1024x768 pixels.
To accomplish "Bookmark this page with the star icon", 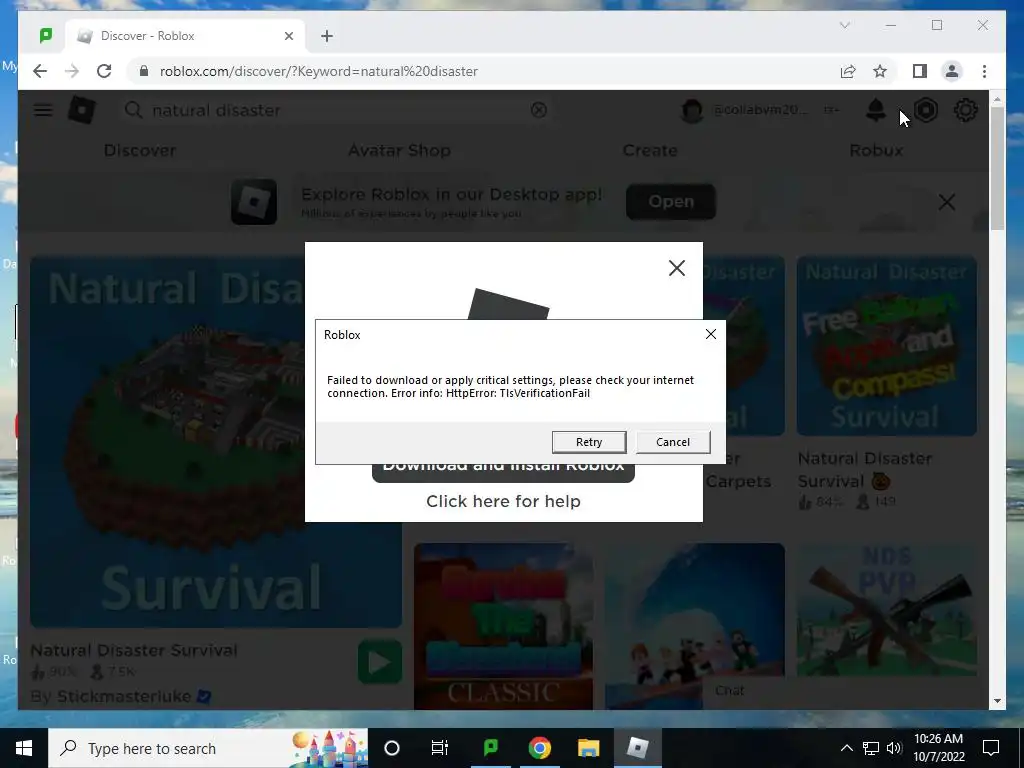I will tap(880, 71).
